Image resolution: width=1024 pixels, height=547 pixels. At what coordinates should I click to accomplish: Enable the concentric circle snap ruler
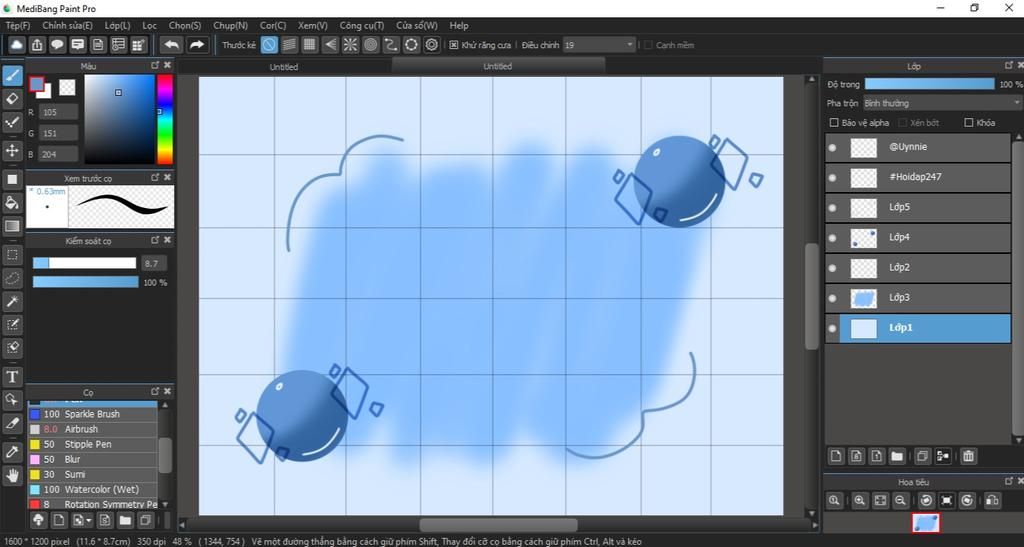point(371,44)
